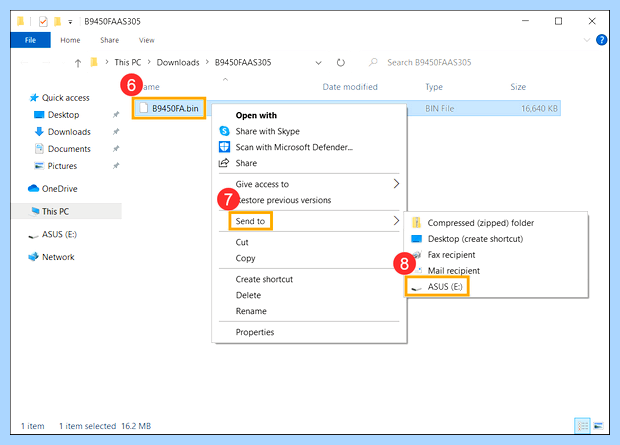Select Fax recipient in submenu
Image resolution: width=620 pixels, height=445 pixels.
[451, 255]
